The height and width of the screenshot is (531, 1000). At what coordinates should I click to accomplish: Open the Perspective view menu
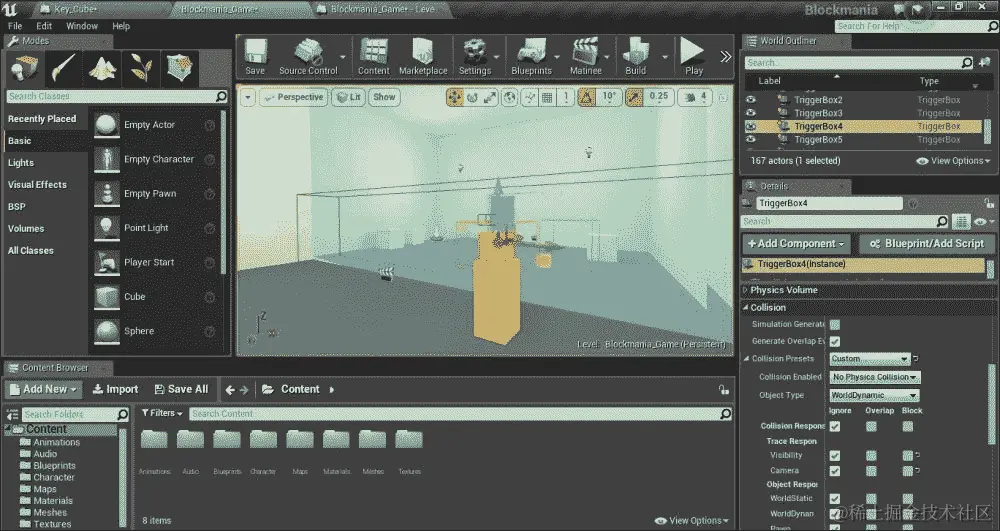[294, 98]
